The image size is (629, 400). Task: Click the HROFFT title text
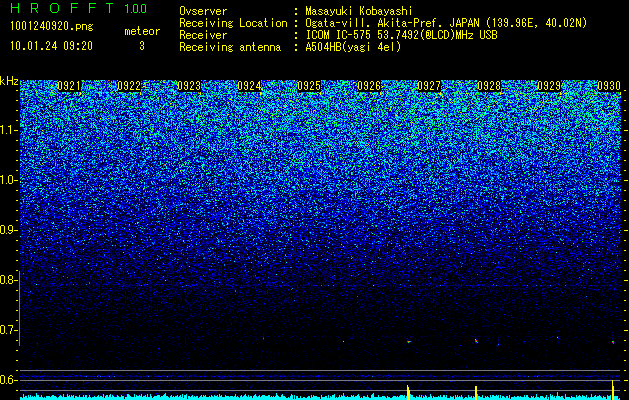[62, 8]
